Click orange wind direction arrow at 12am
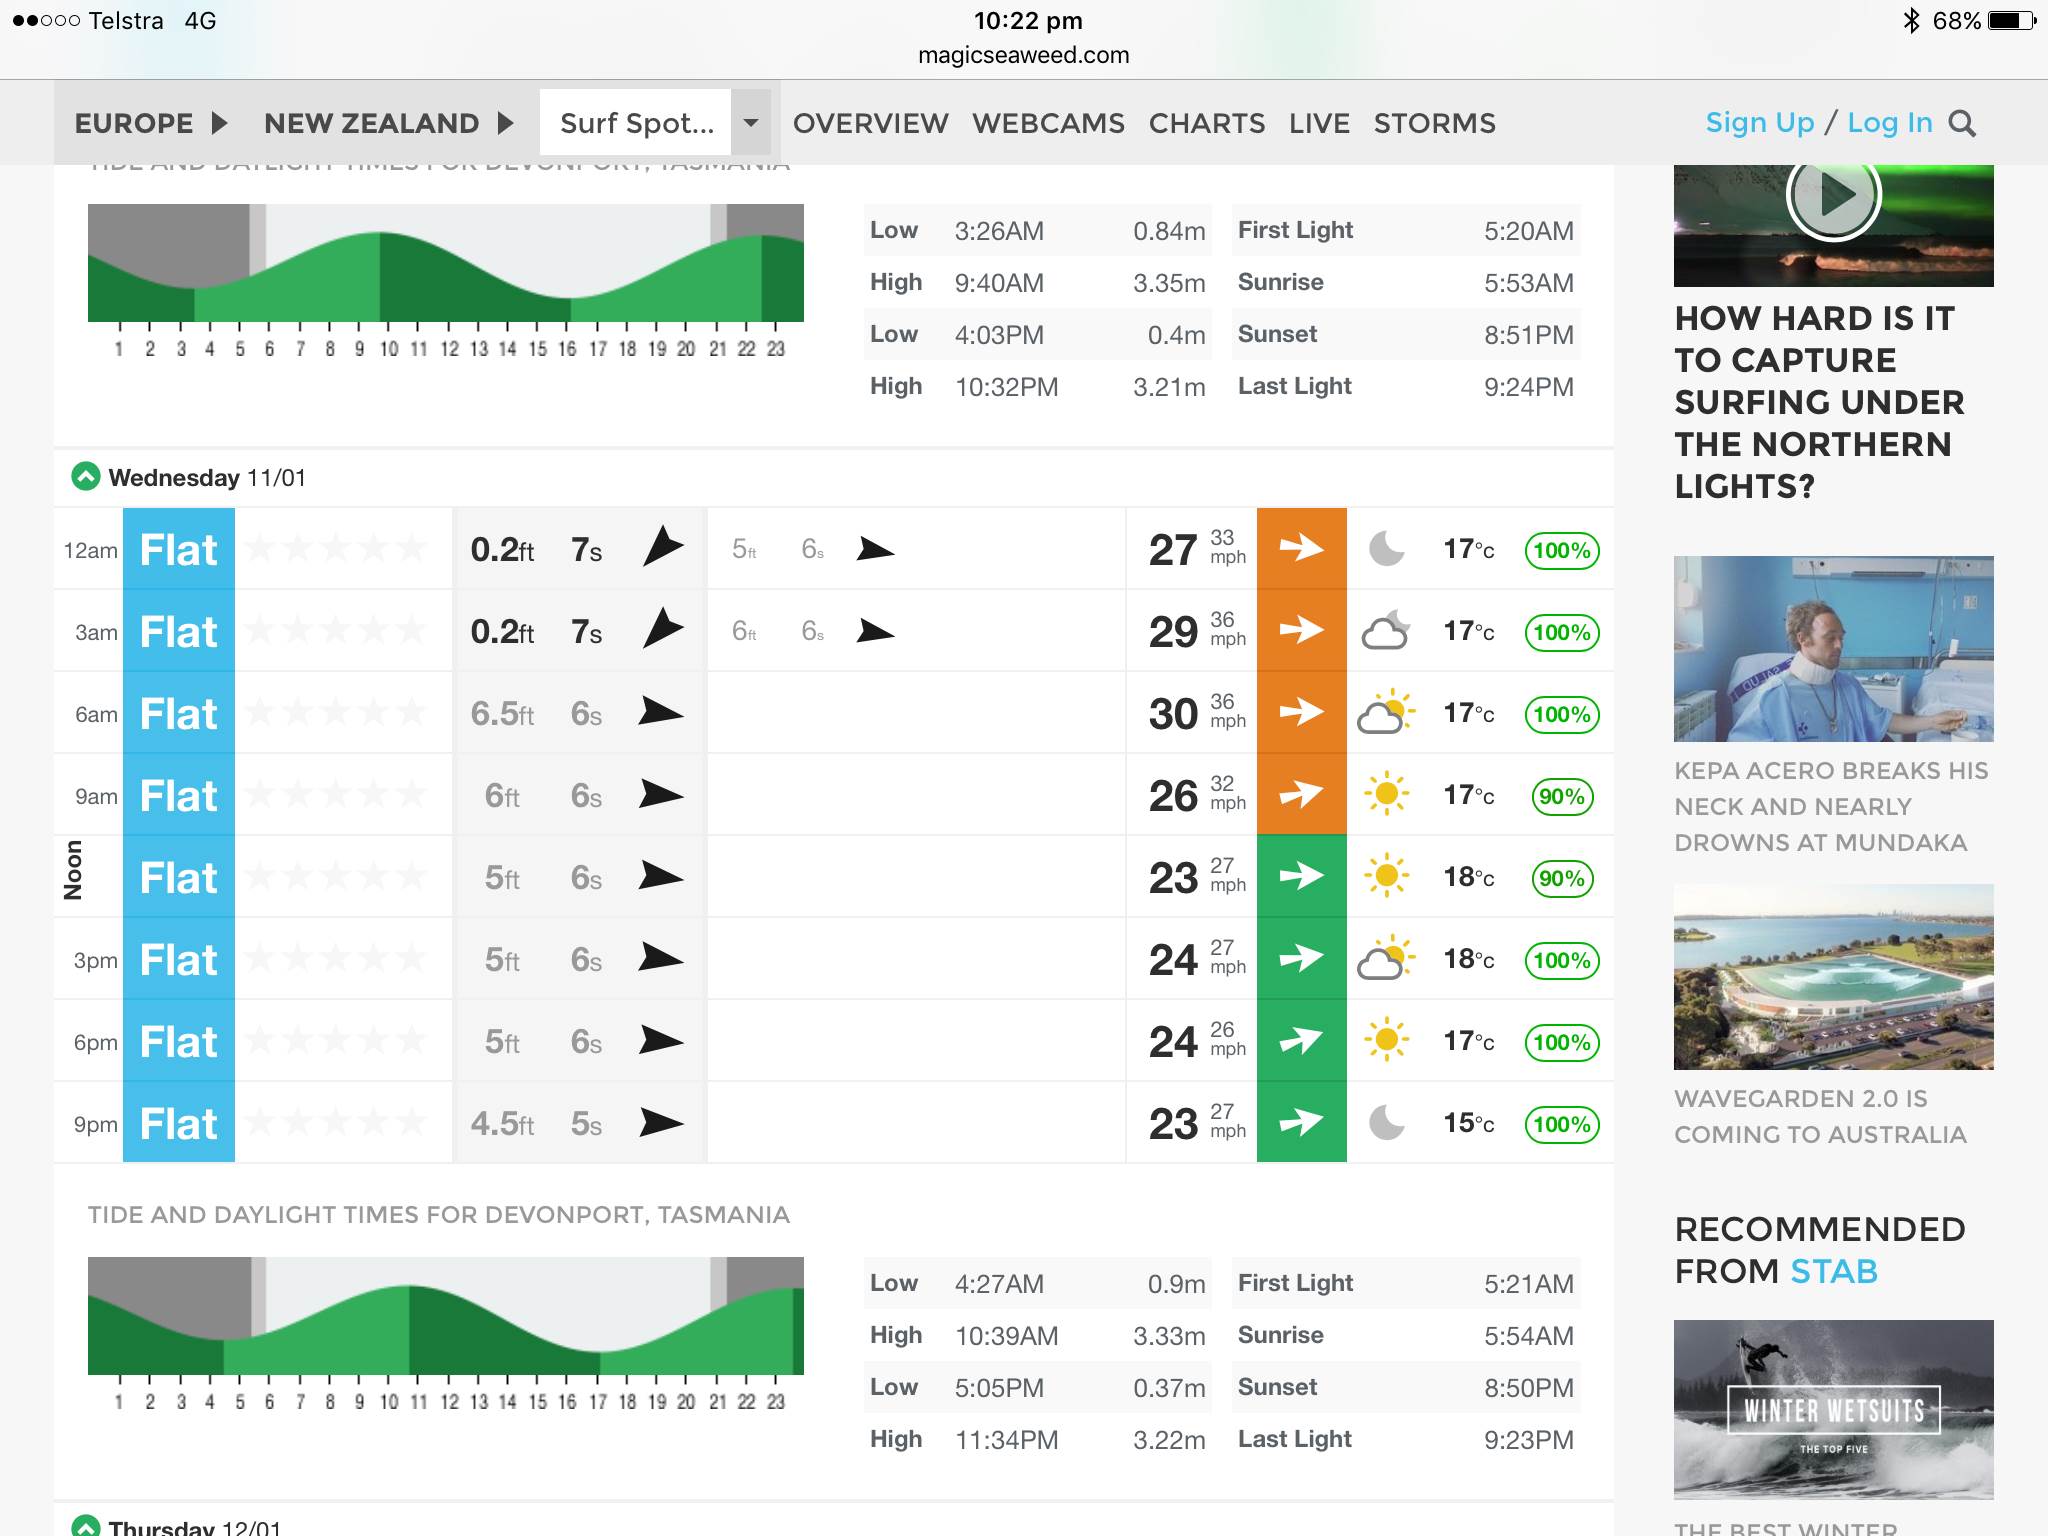2048x1536 pixels. [1301, 548]
